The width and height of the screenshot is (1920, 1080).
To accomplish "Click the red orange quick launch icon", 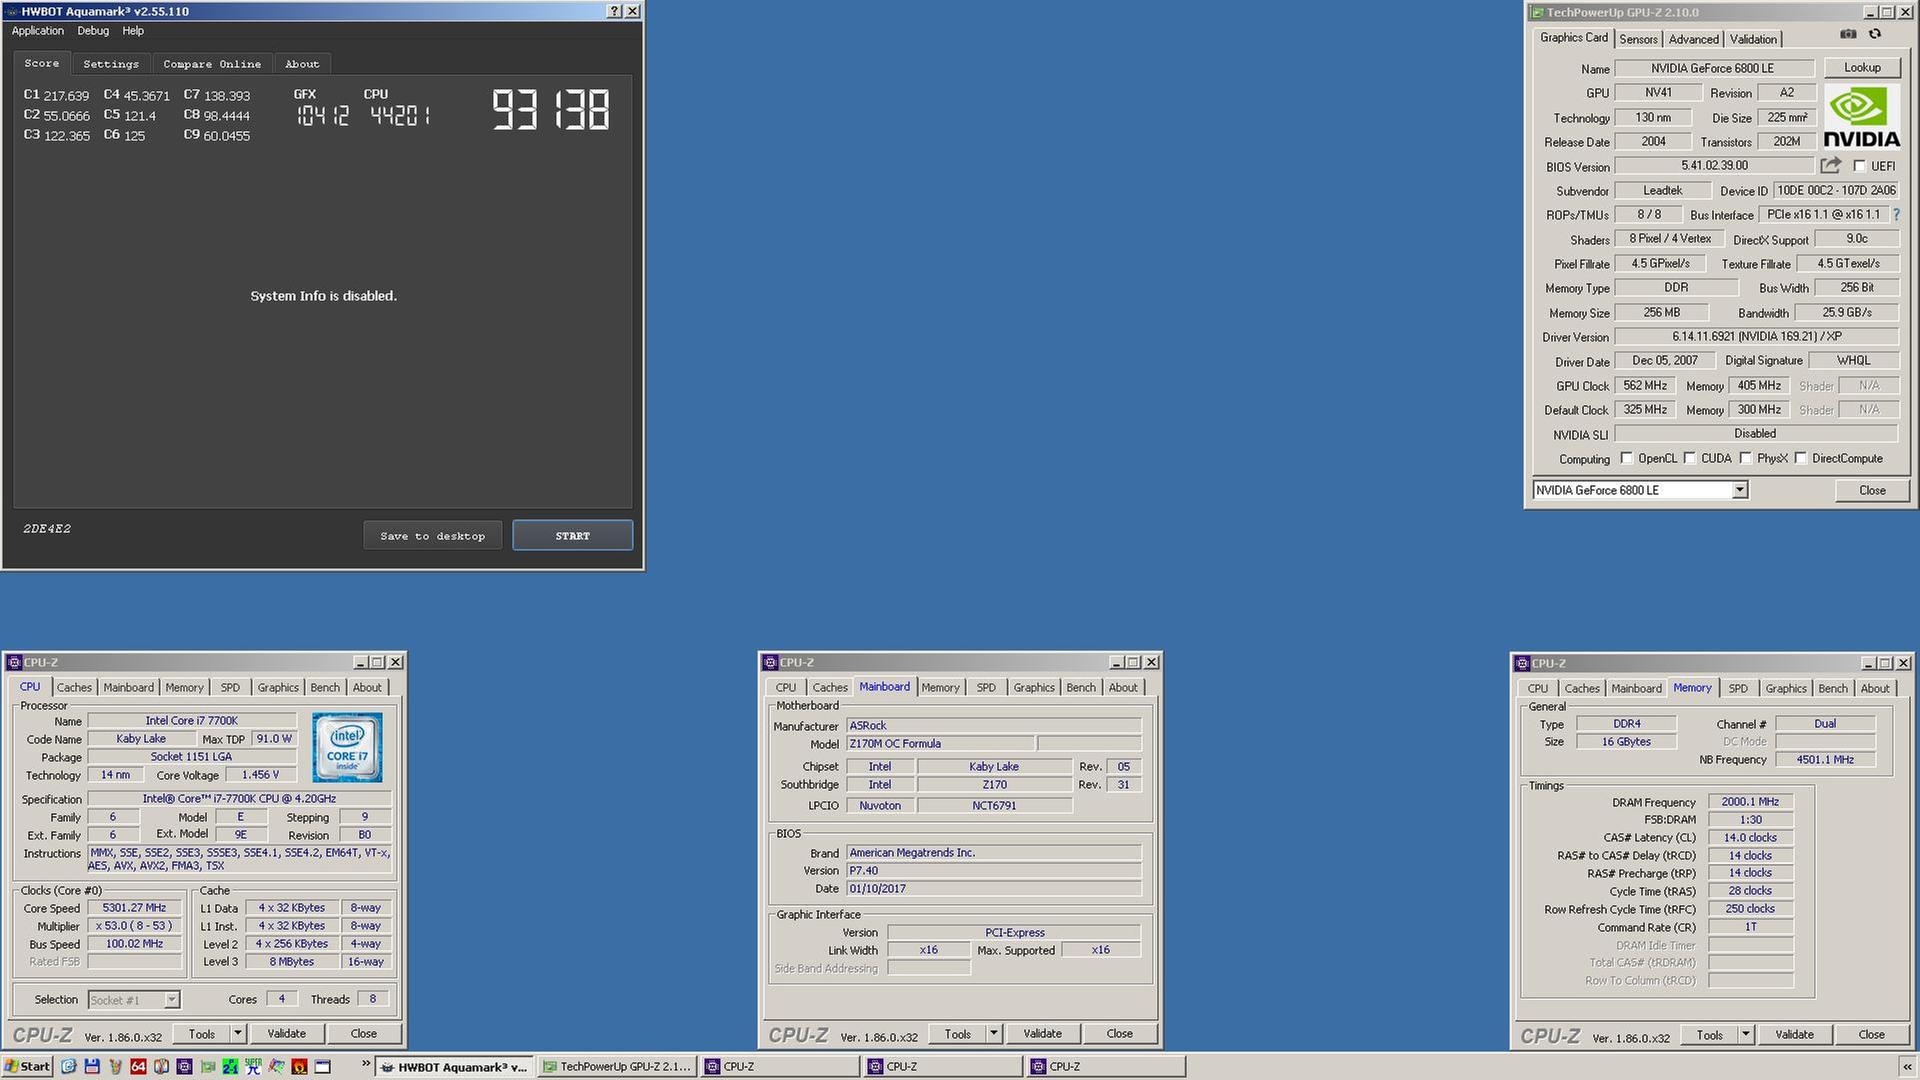I will tap(299, 1066).
